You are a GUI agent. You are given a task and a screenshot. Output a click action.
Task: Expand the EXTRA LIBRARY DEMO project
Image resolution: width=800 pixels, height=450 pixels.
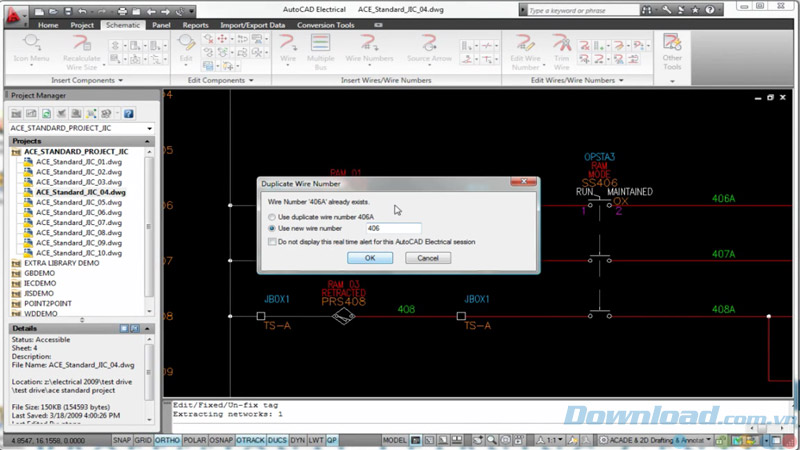16,261
